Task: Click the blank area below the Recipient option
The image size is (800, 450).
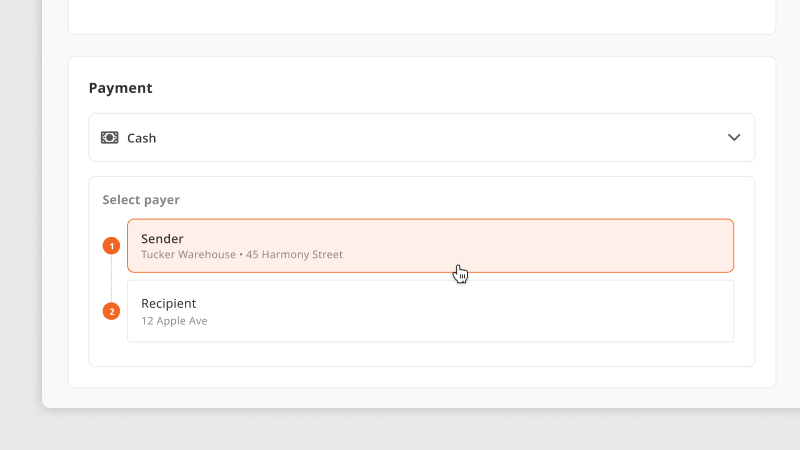Action: (421, 354)
